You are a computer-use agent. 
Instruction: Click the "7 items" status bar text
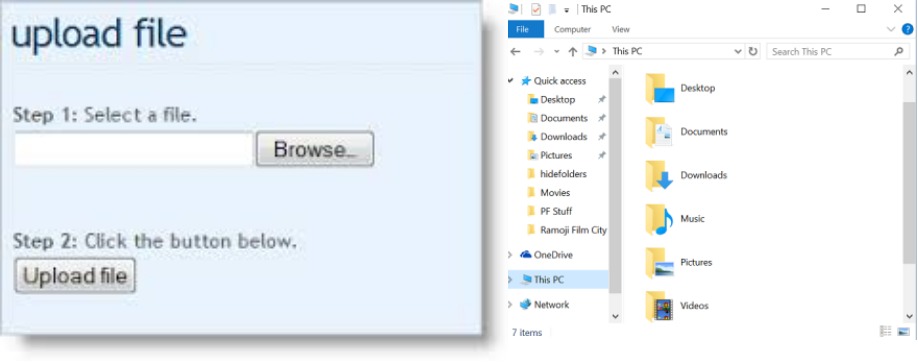(x=527, y=333)
